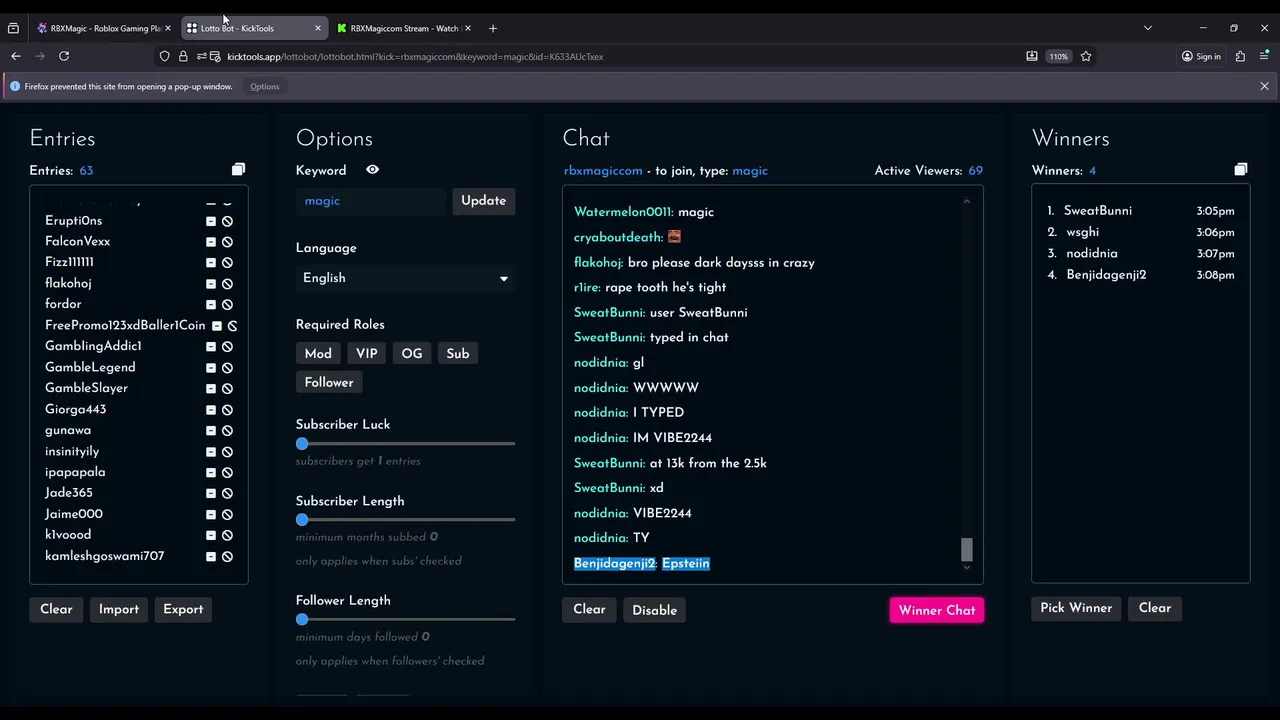Adjust the Subscriber Luck slider handle
Image resolution: width=1280 pixels, height=720 pixels.
point(302,444)
